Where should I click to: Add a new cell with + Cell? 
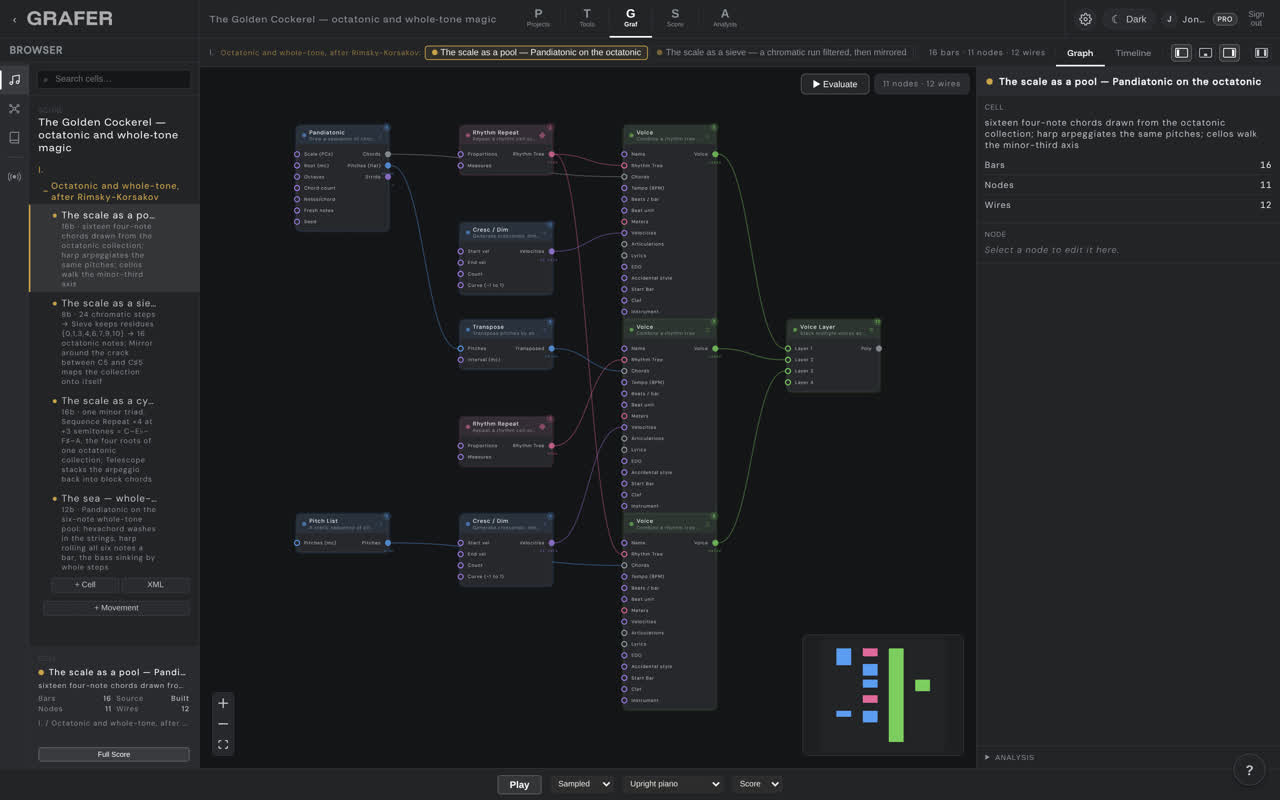tap(85, 584)
